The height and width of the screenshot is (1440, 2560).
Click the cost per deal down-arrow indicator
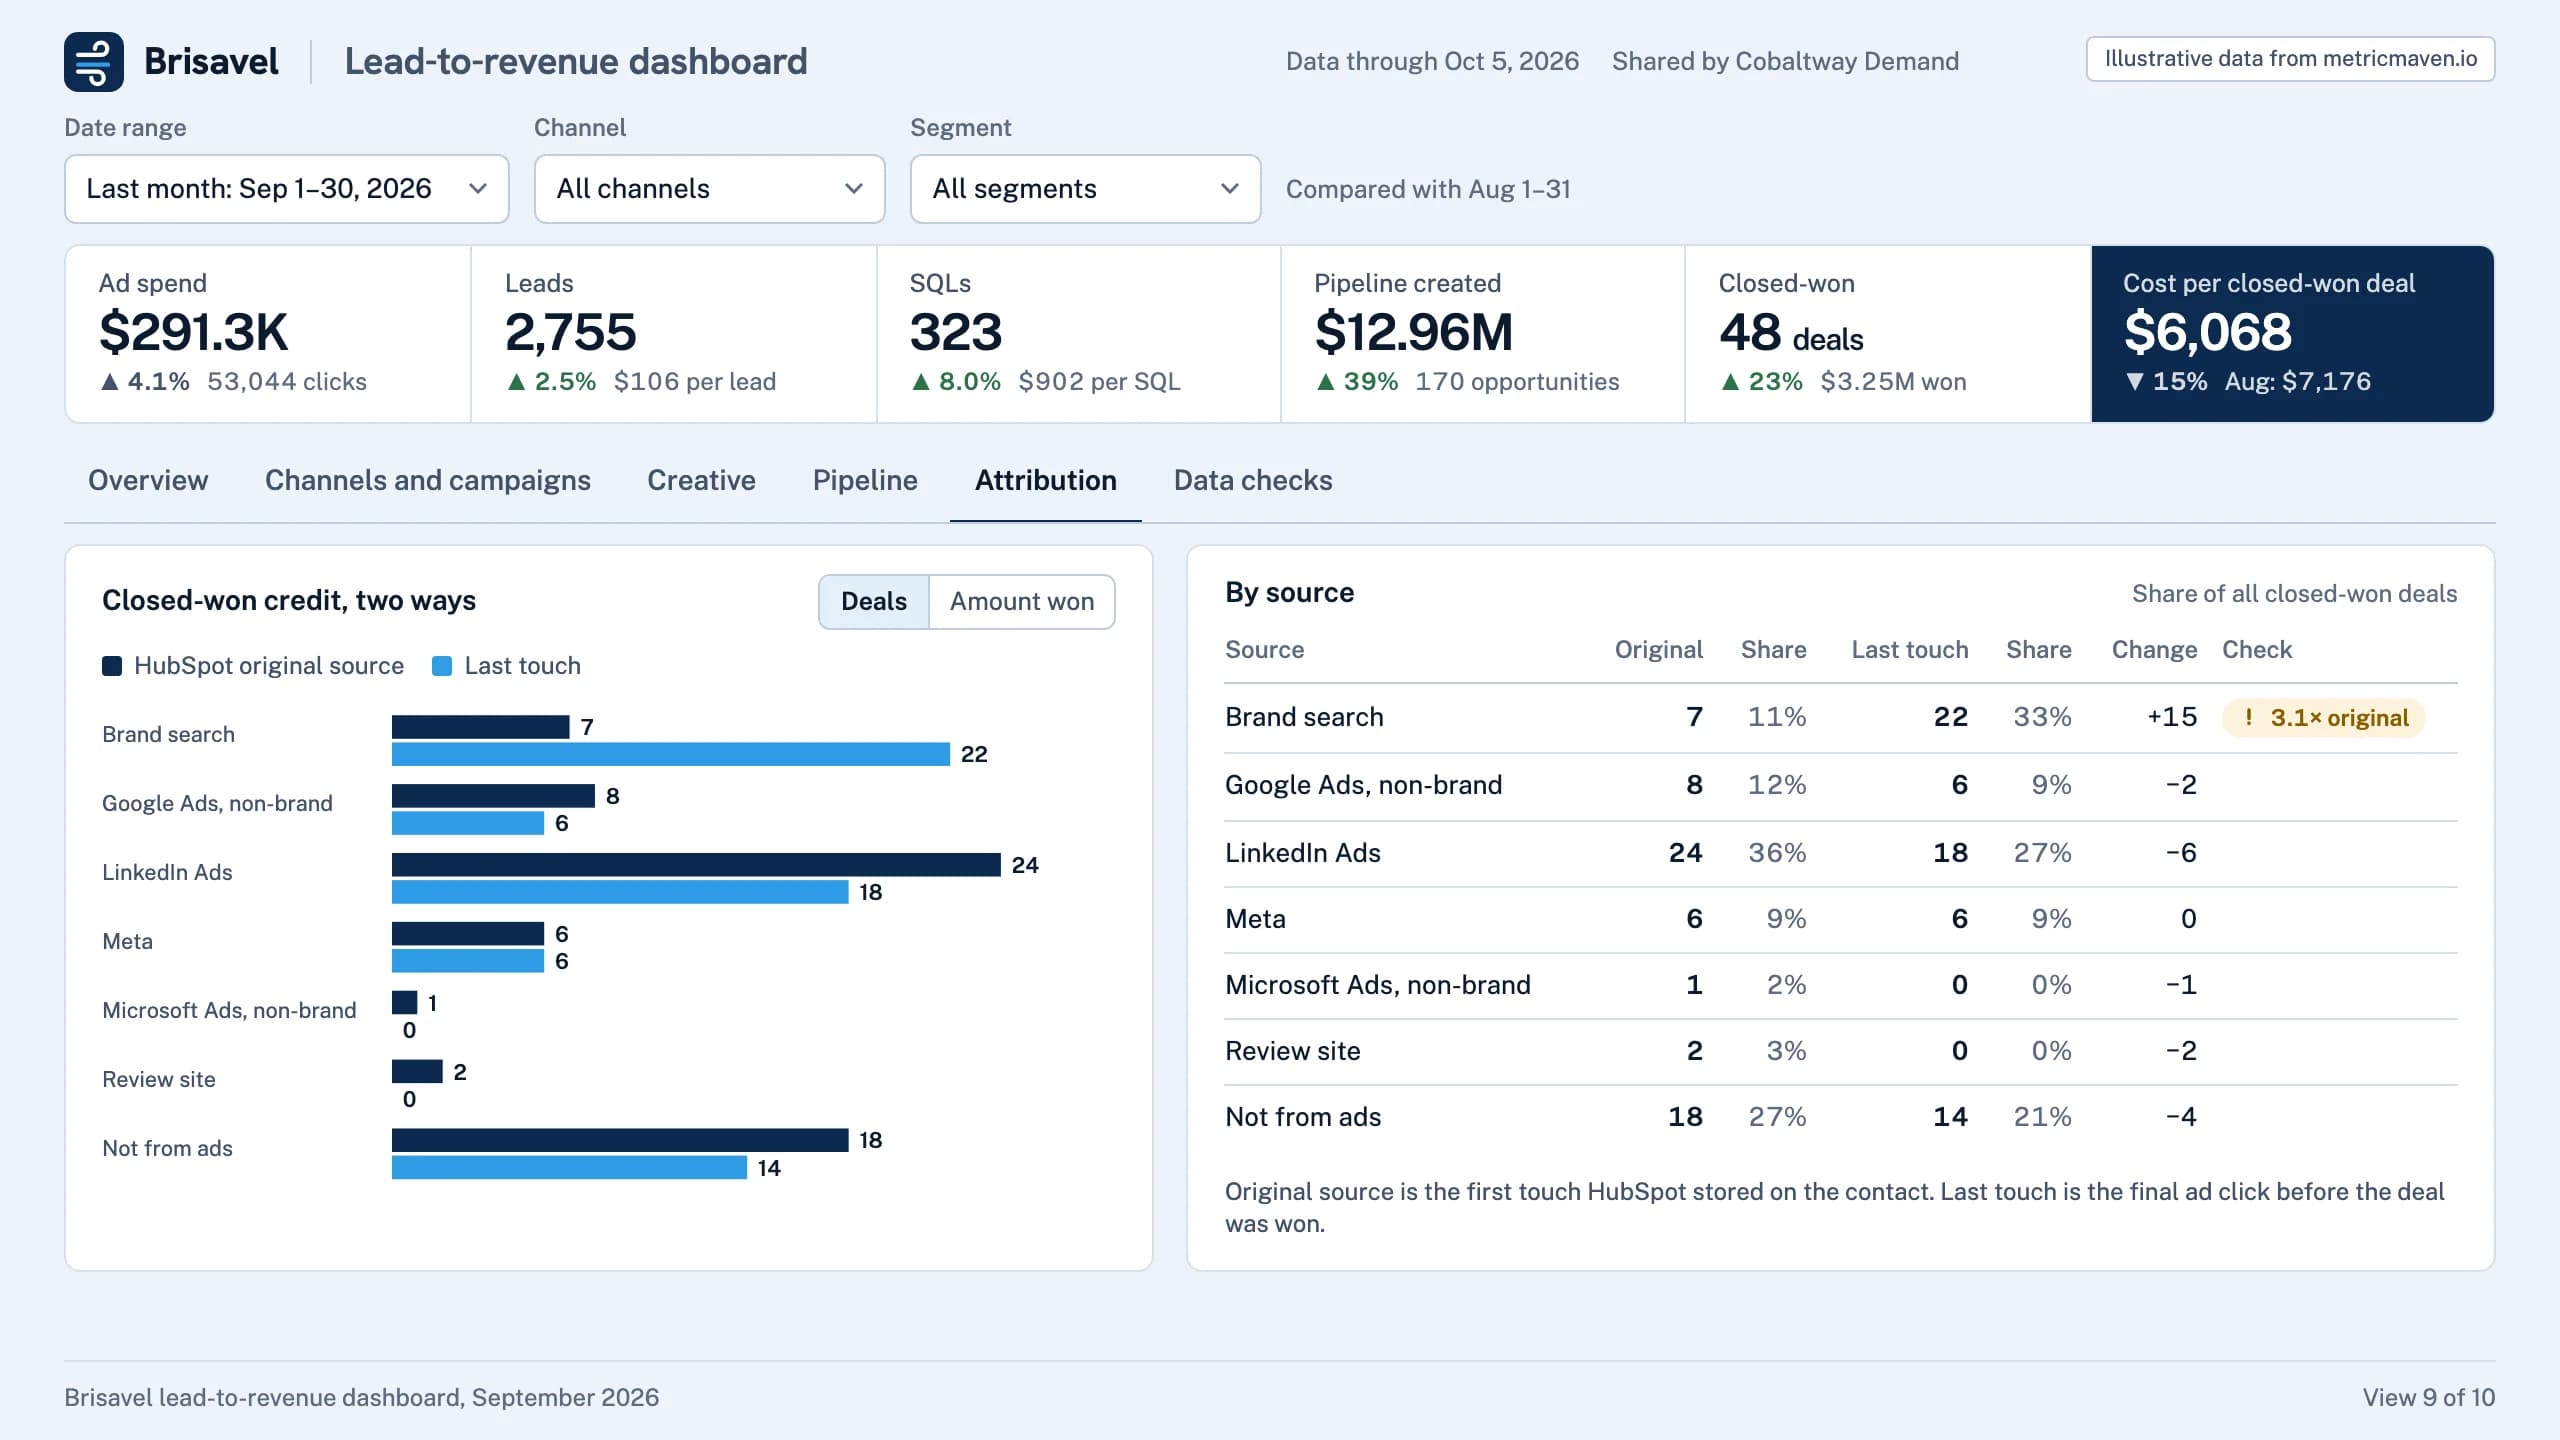[x=2135, y=382]
